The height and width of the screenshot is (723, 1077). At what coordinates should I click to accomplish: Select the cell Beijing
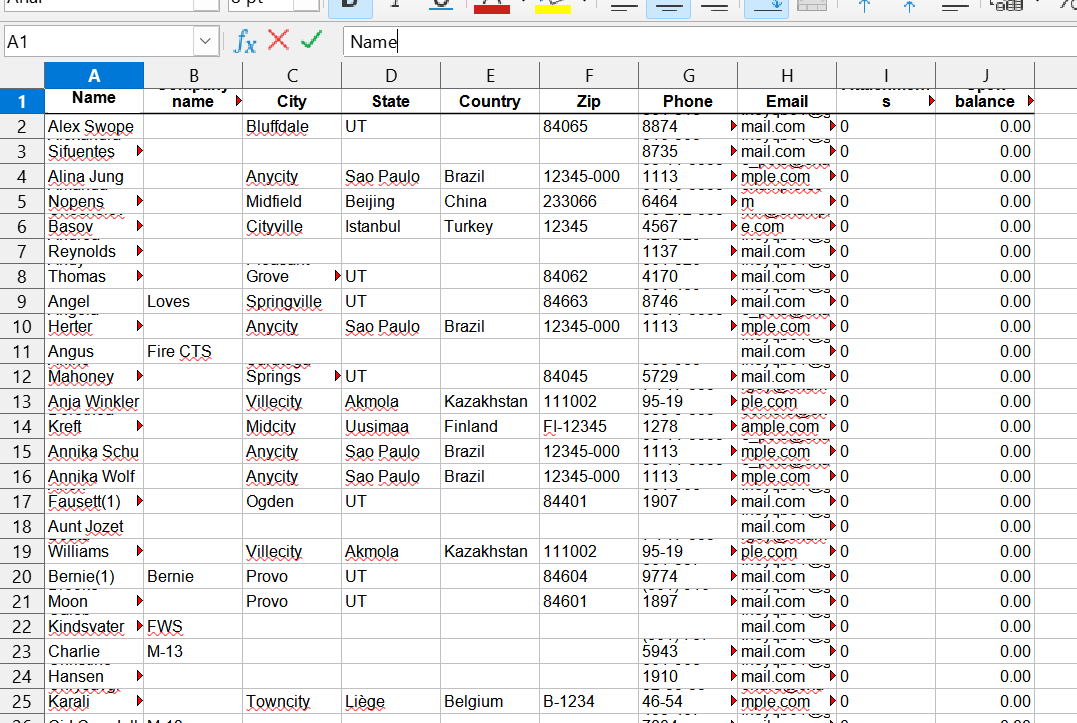[x=391, y=202]
